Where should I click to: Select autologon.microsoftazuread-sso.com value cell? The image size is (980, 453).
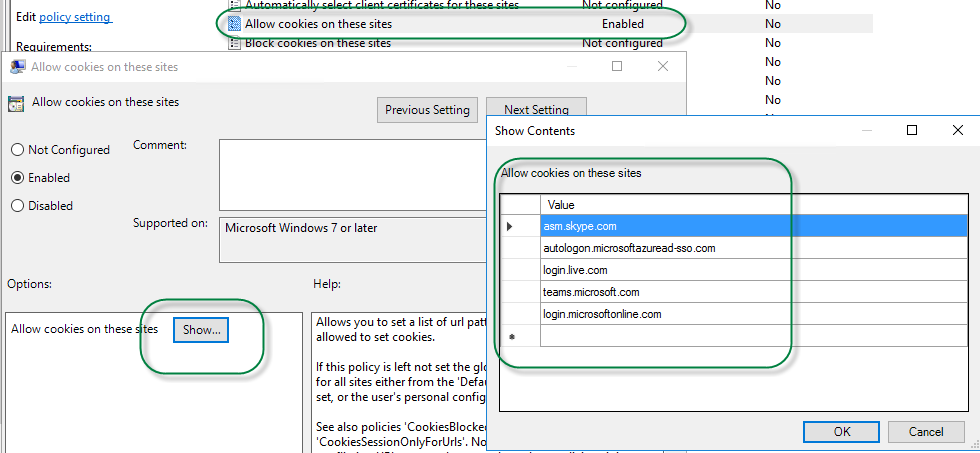[x=754, y=248]
